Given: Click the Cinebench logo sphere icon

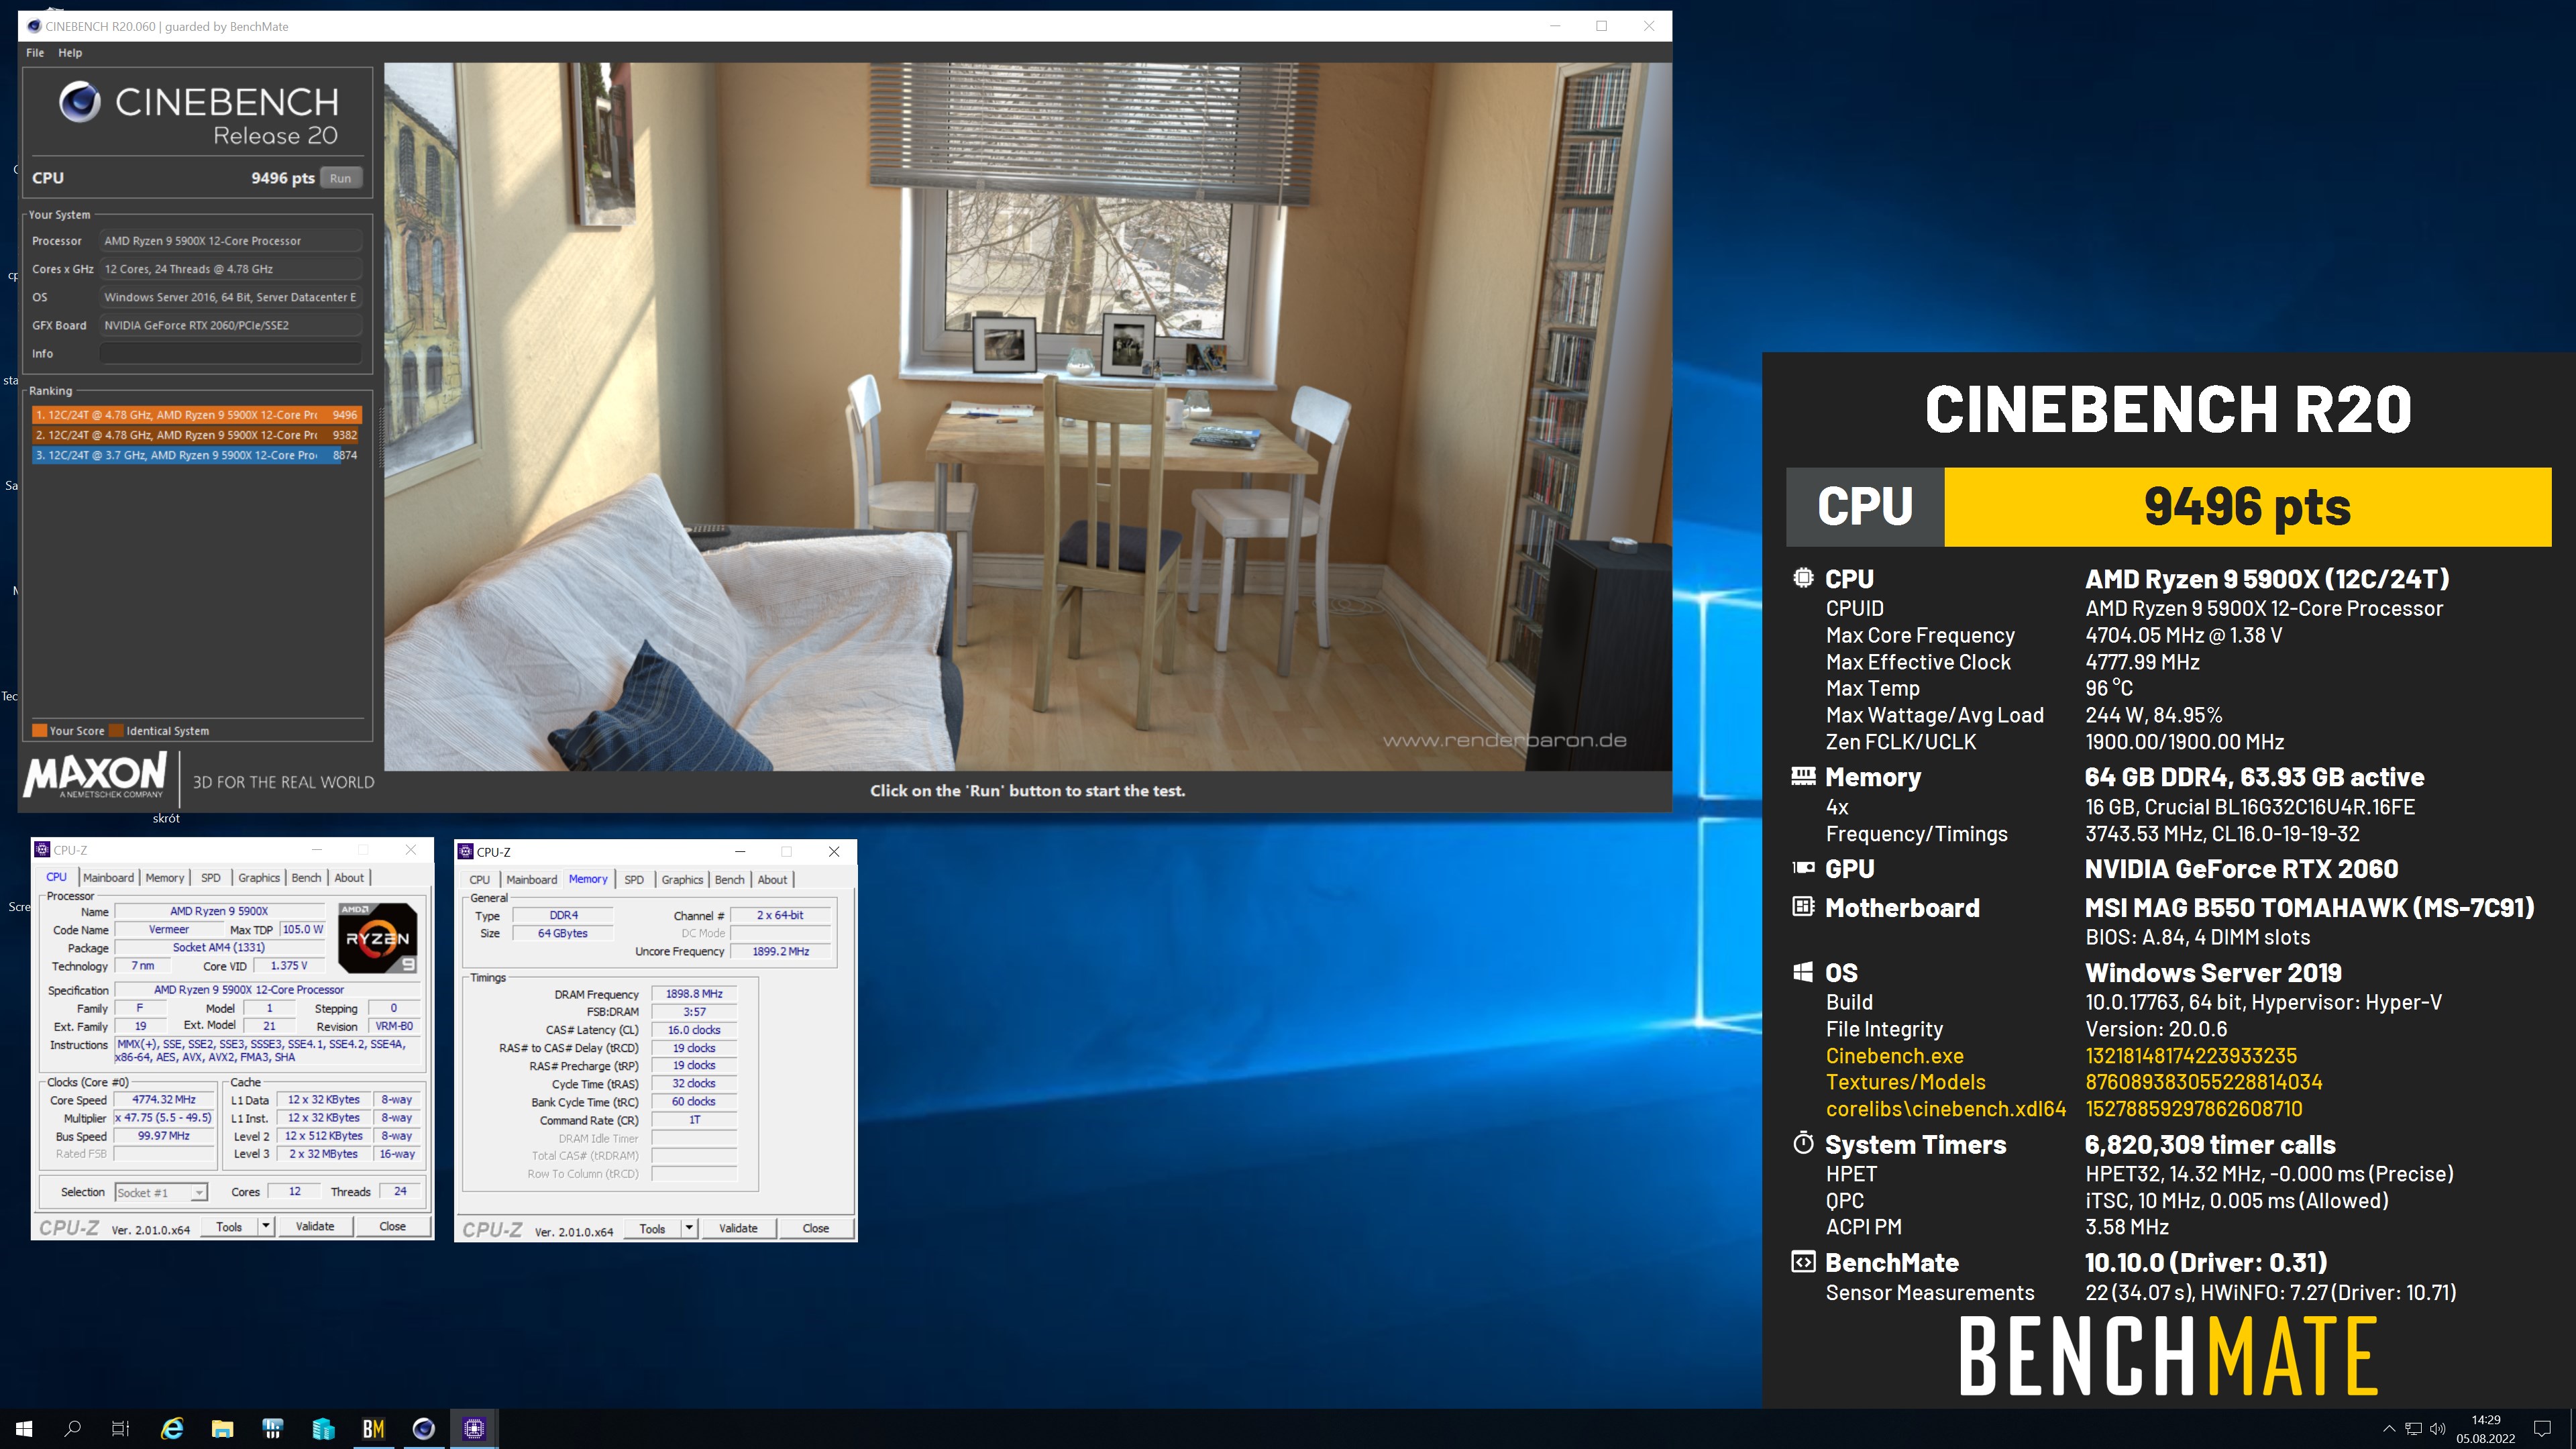Looking at the screenshot, I should (80, 101).
